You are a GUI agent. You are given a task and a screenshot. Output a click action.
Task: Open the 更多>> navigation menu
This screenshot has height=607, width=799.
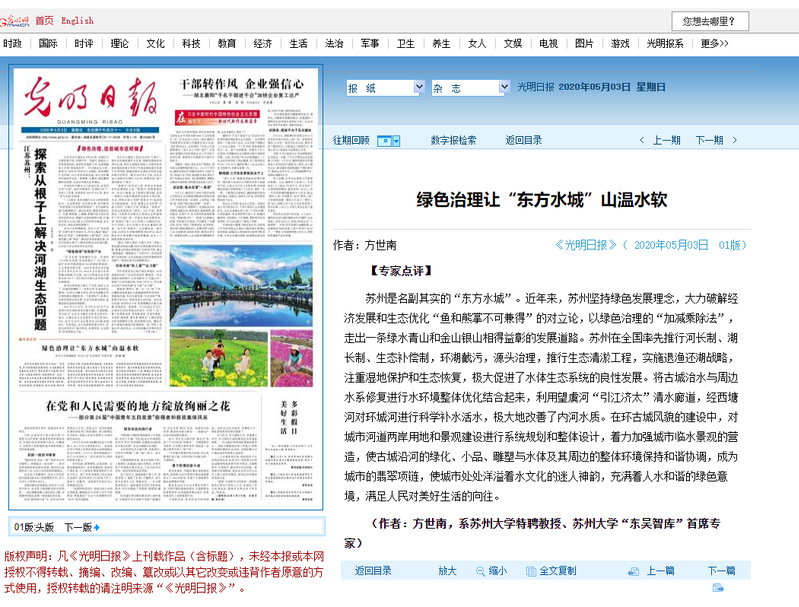(x=714, y=44)
